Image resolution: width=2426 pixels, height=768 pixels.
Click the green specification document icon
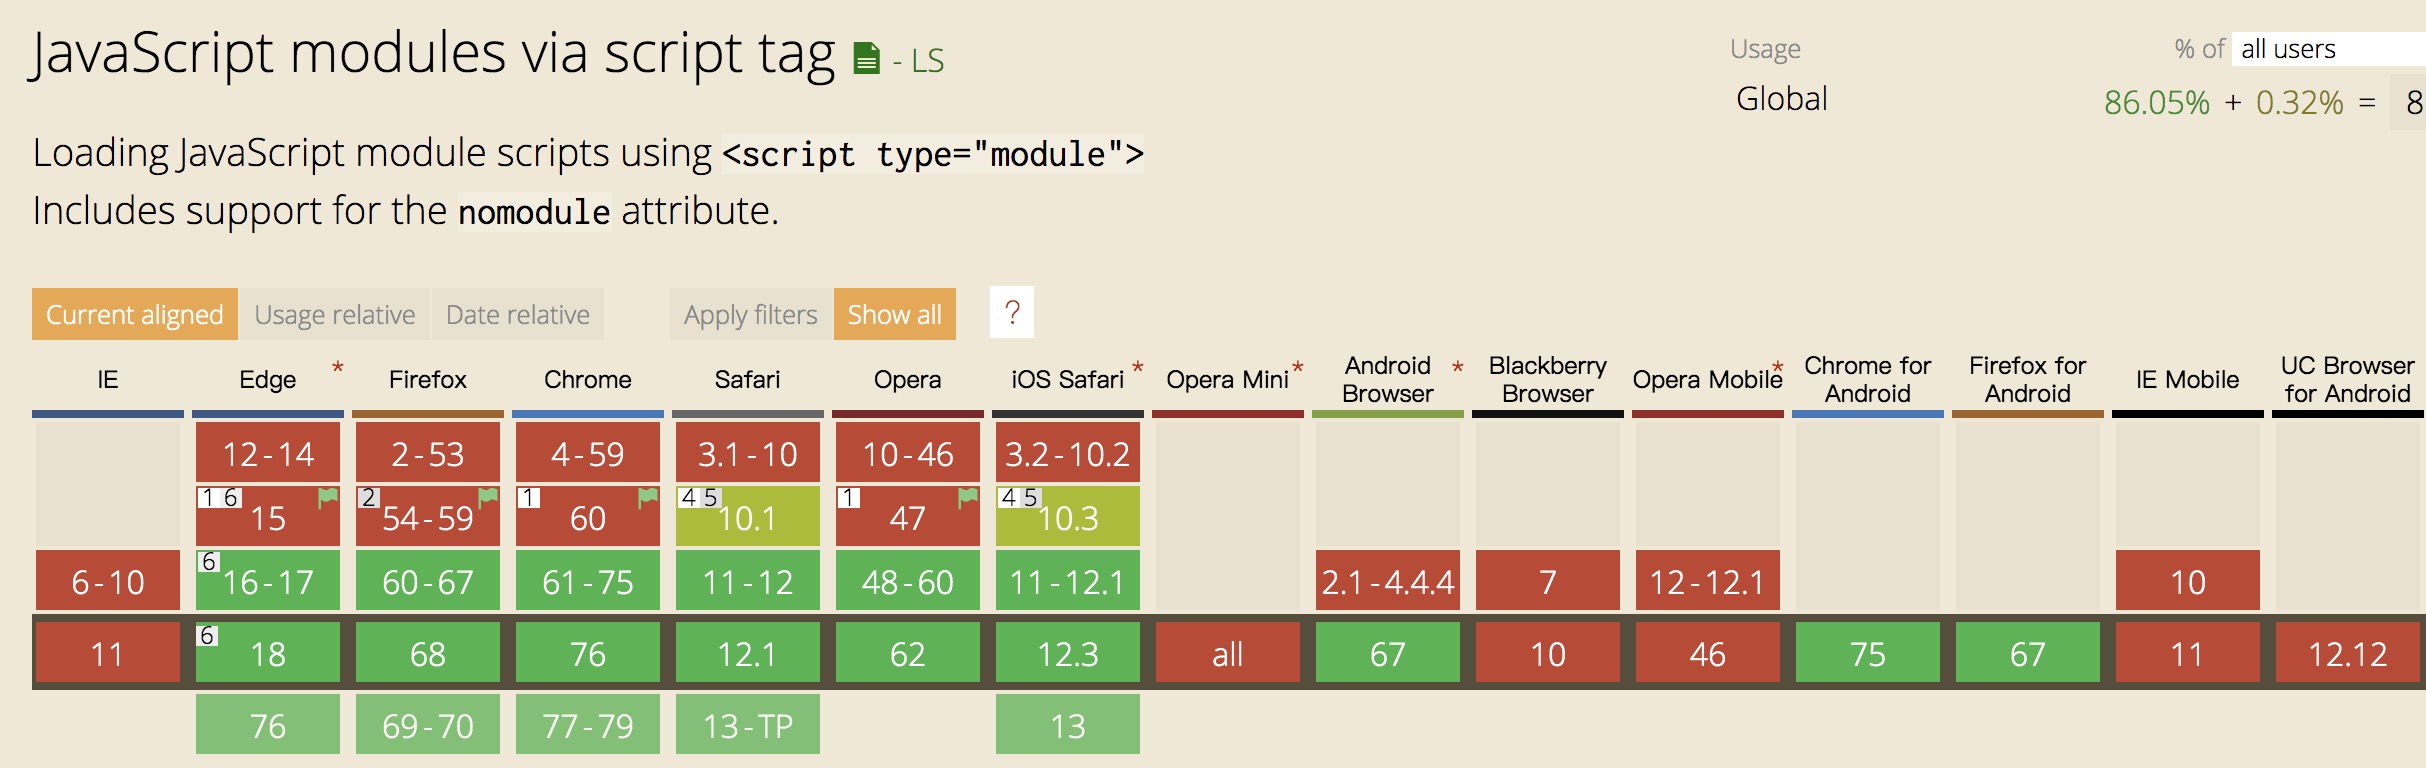(x=866, y=59)
